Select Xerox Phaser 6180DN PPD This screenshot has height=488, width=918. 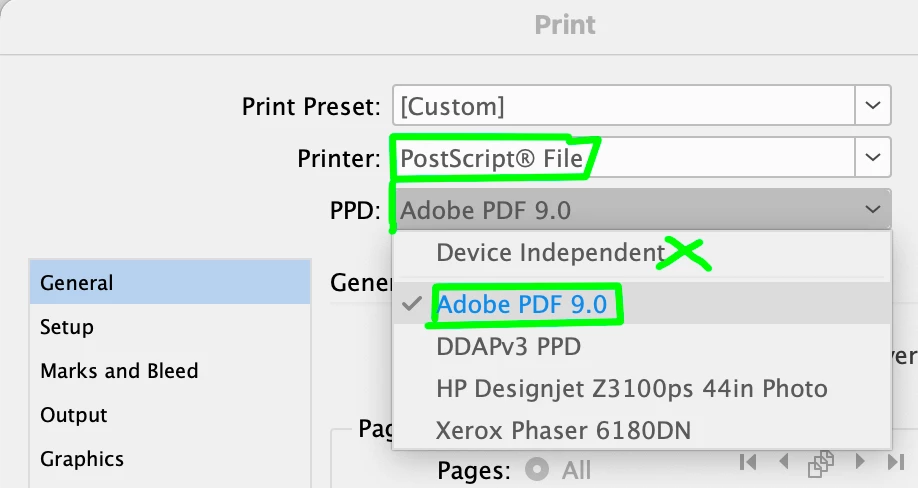point(563,431)
